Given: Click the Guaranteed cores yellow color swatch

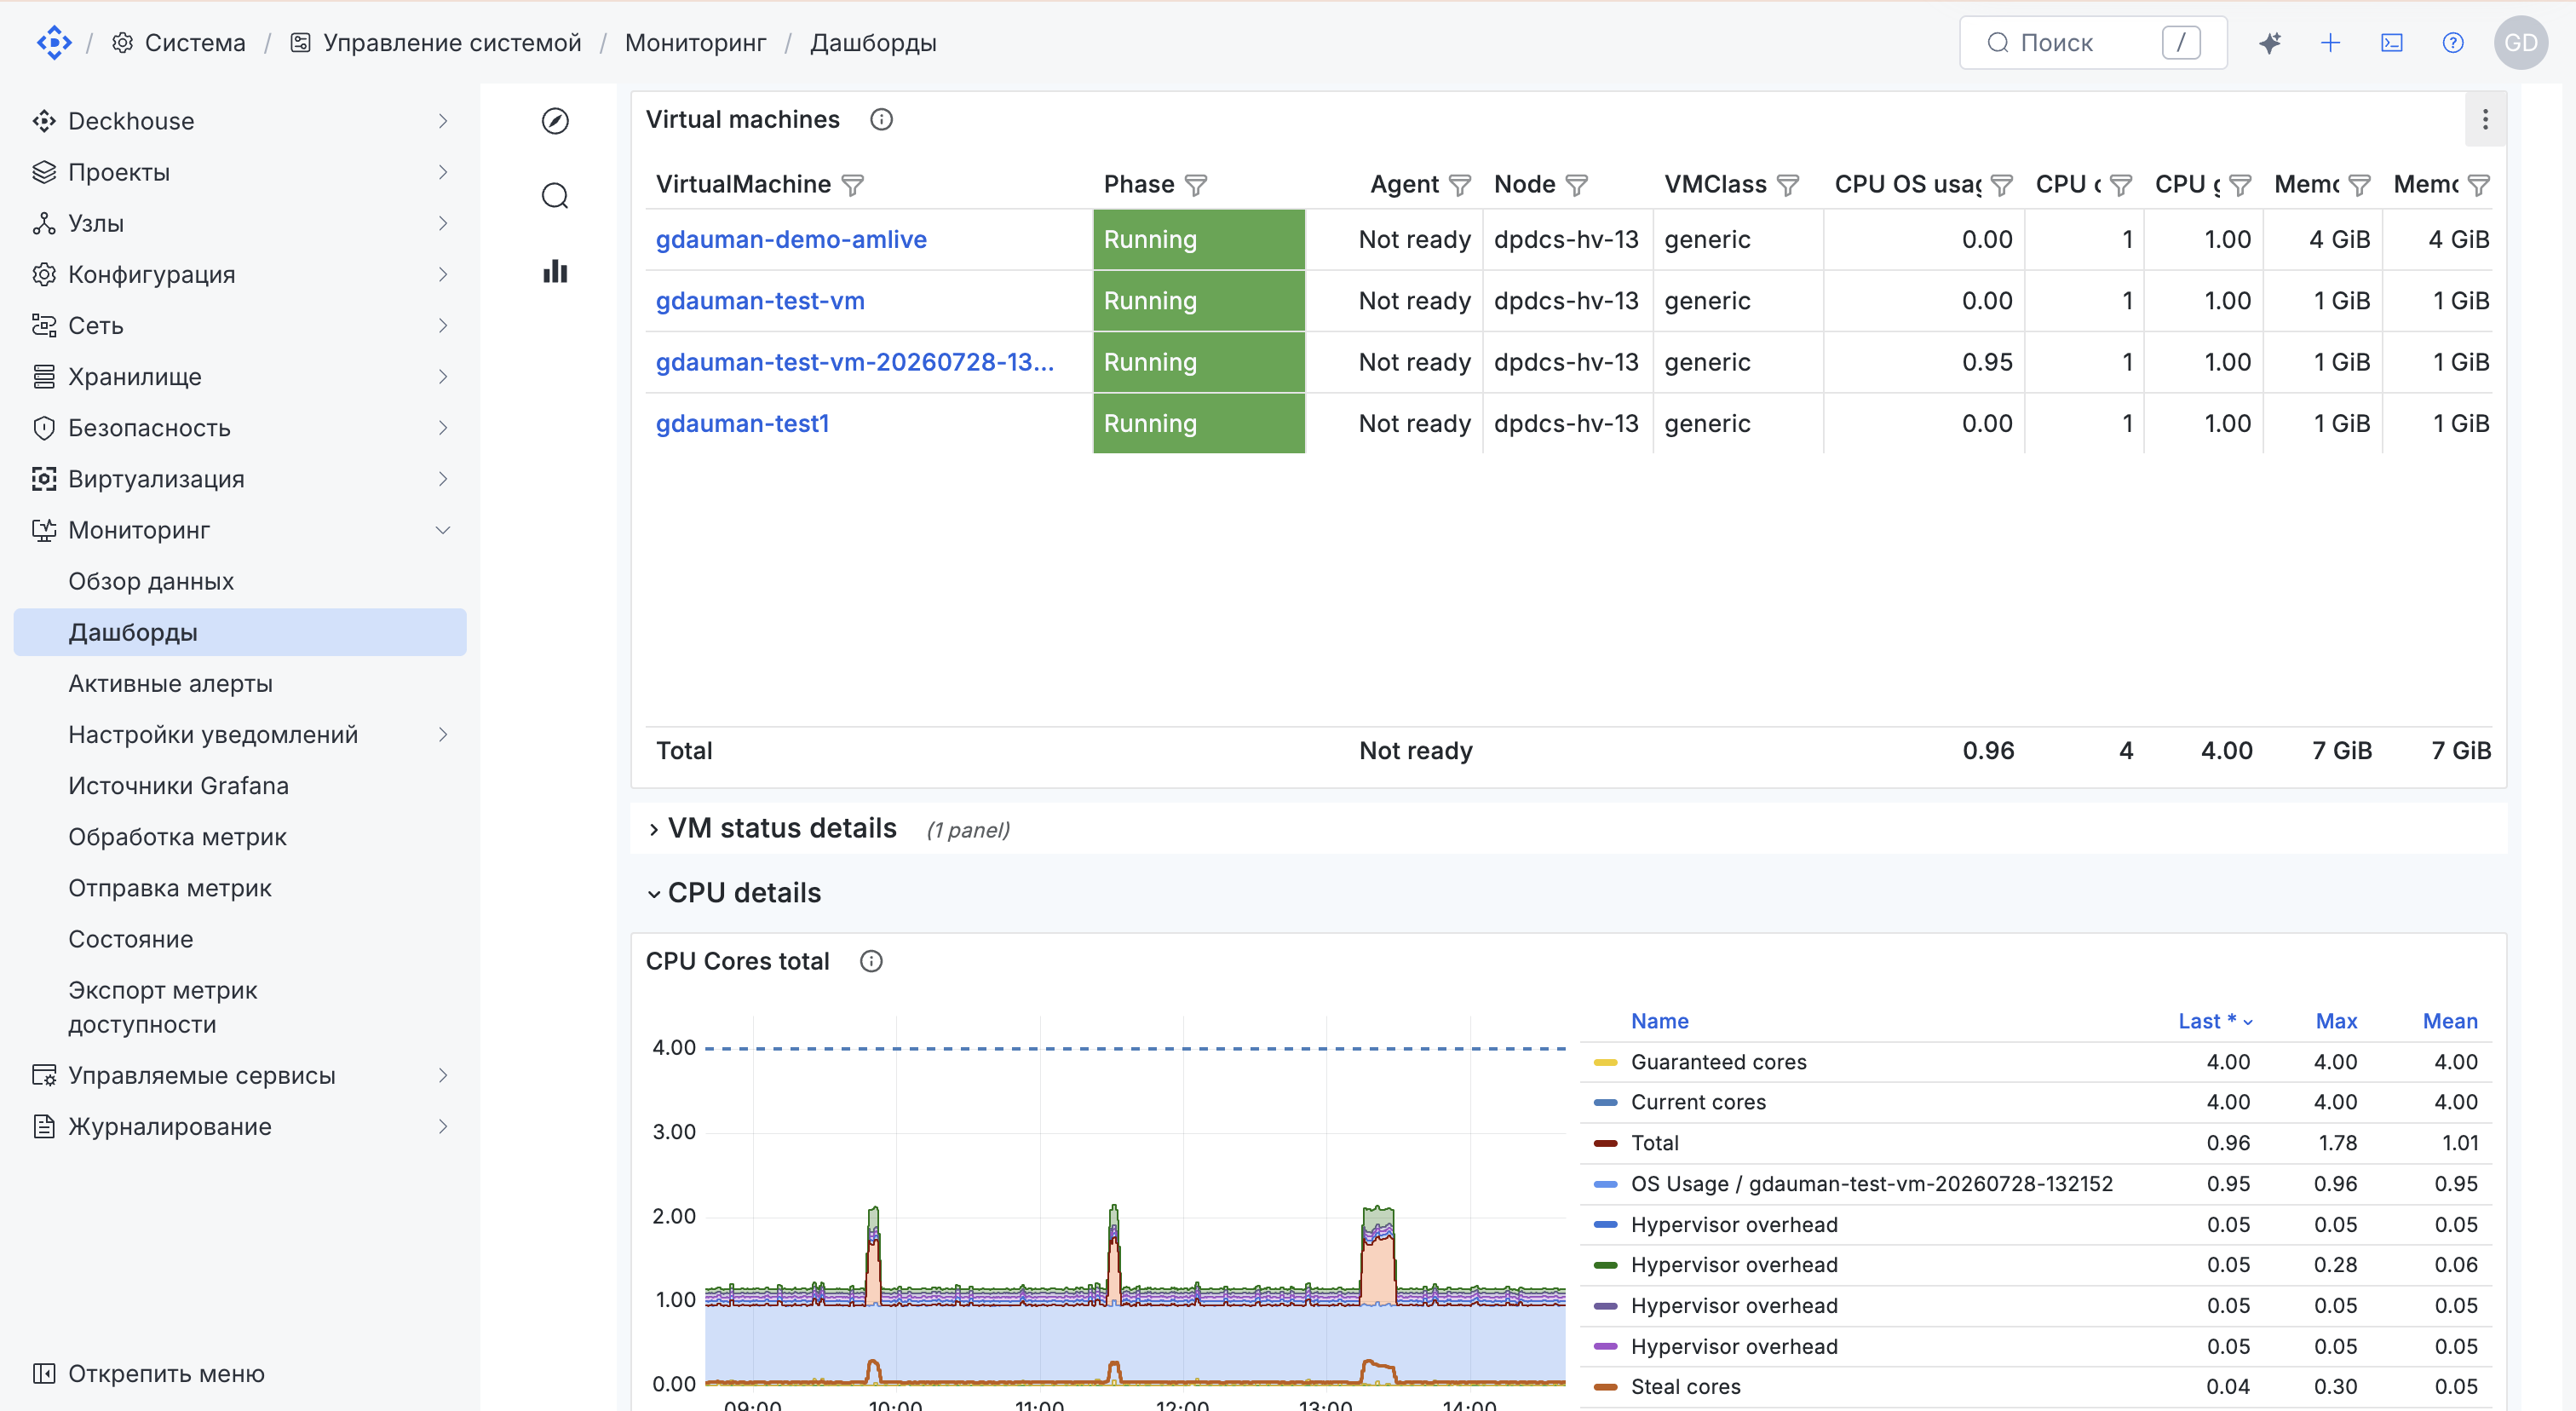Looking at the screenshot, I should [1605, 1062].
